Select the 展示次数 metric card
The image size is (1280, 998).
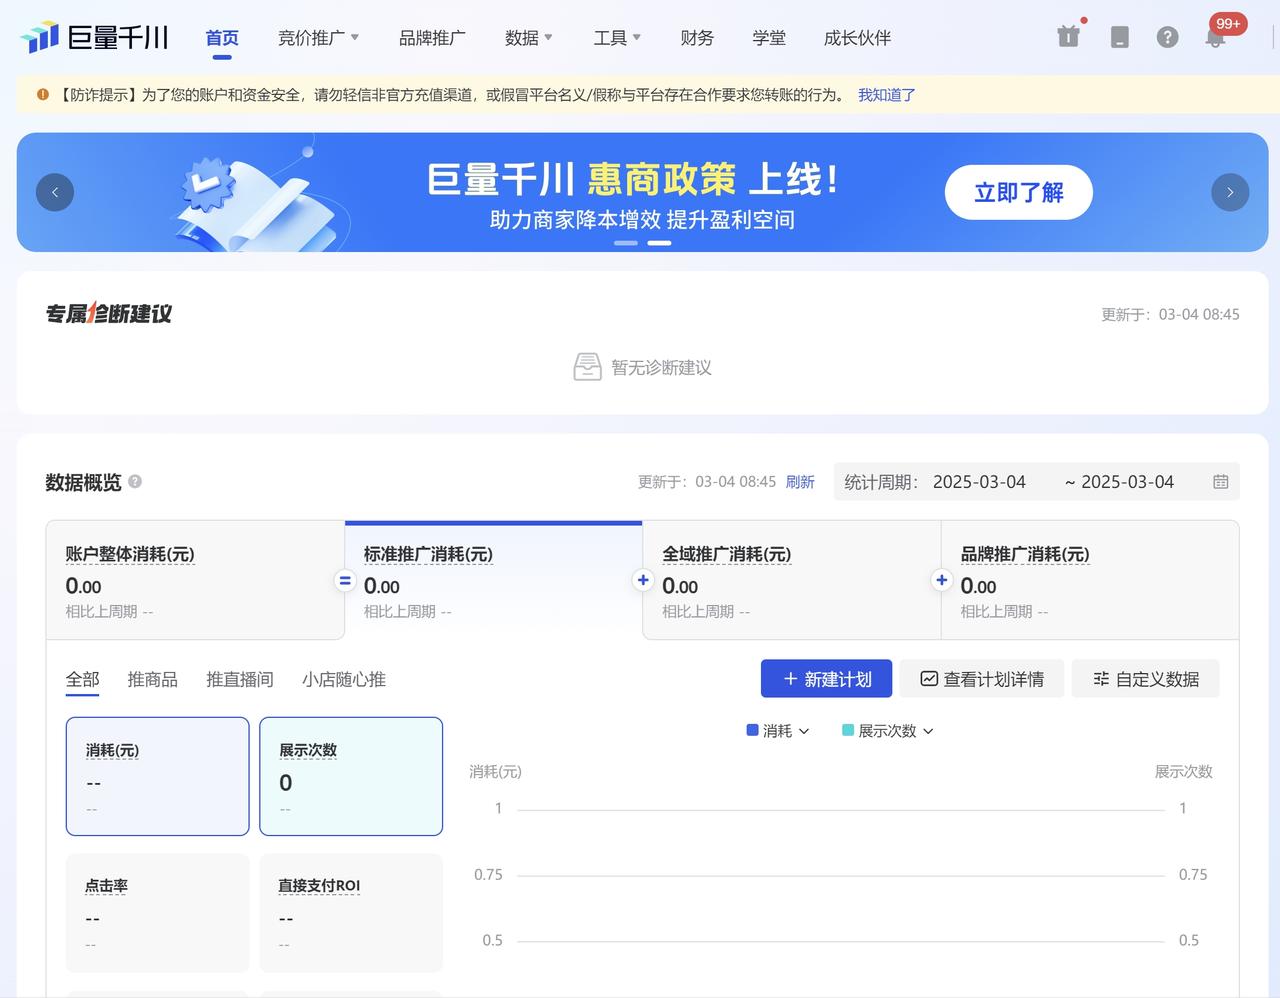click(351, 776)
